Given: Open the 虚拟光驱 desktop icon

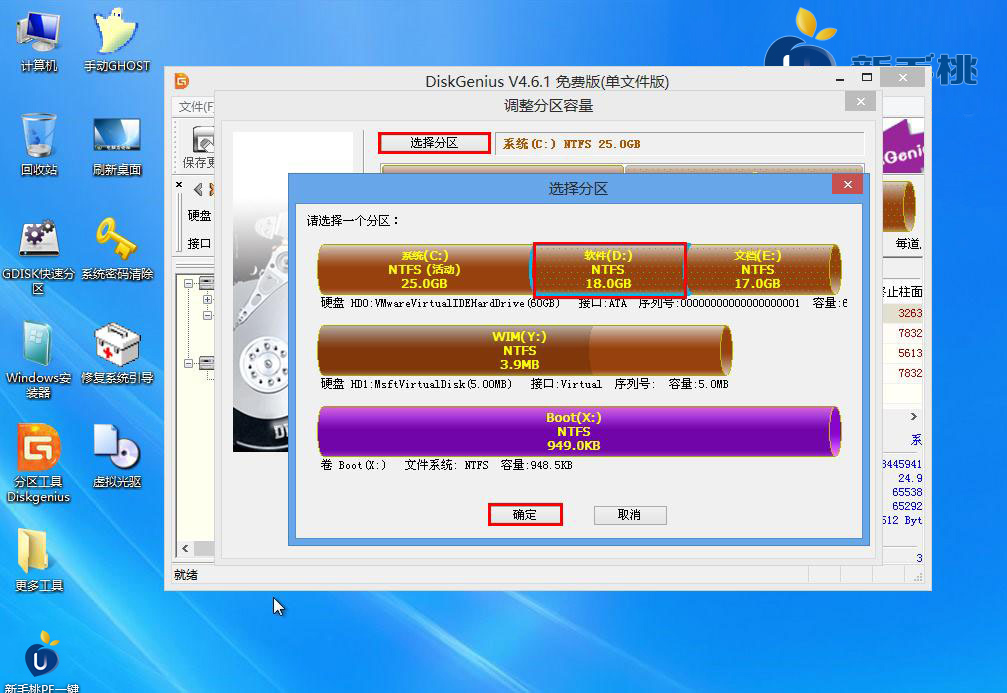Looking at the screenshot, I should 116,457.
